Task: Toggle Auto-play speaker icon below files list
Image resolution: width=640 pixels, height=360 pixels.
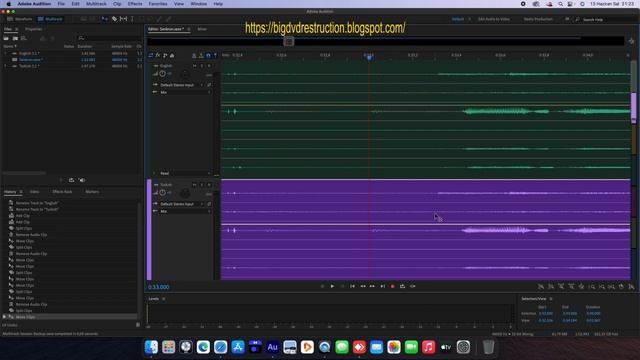Action: [x=82, y=180]
